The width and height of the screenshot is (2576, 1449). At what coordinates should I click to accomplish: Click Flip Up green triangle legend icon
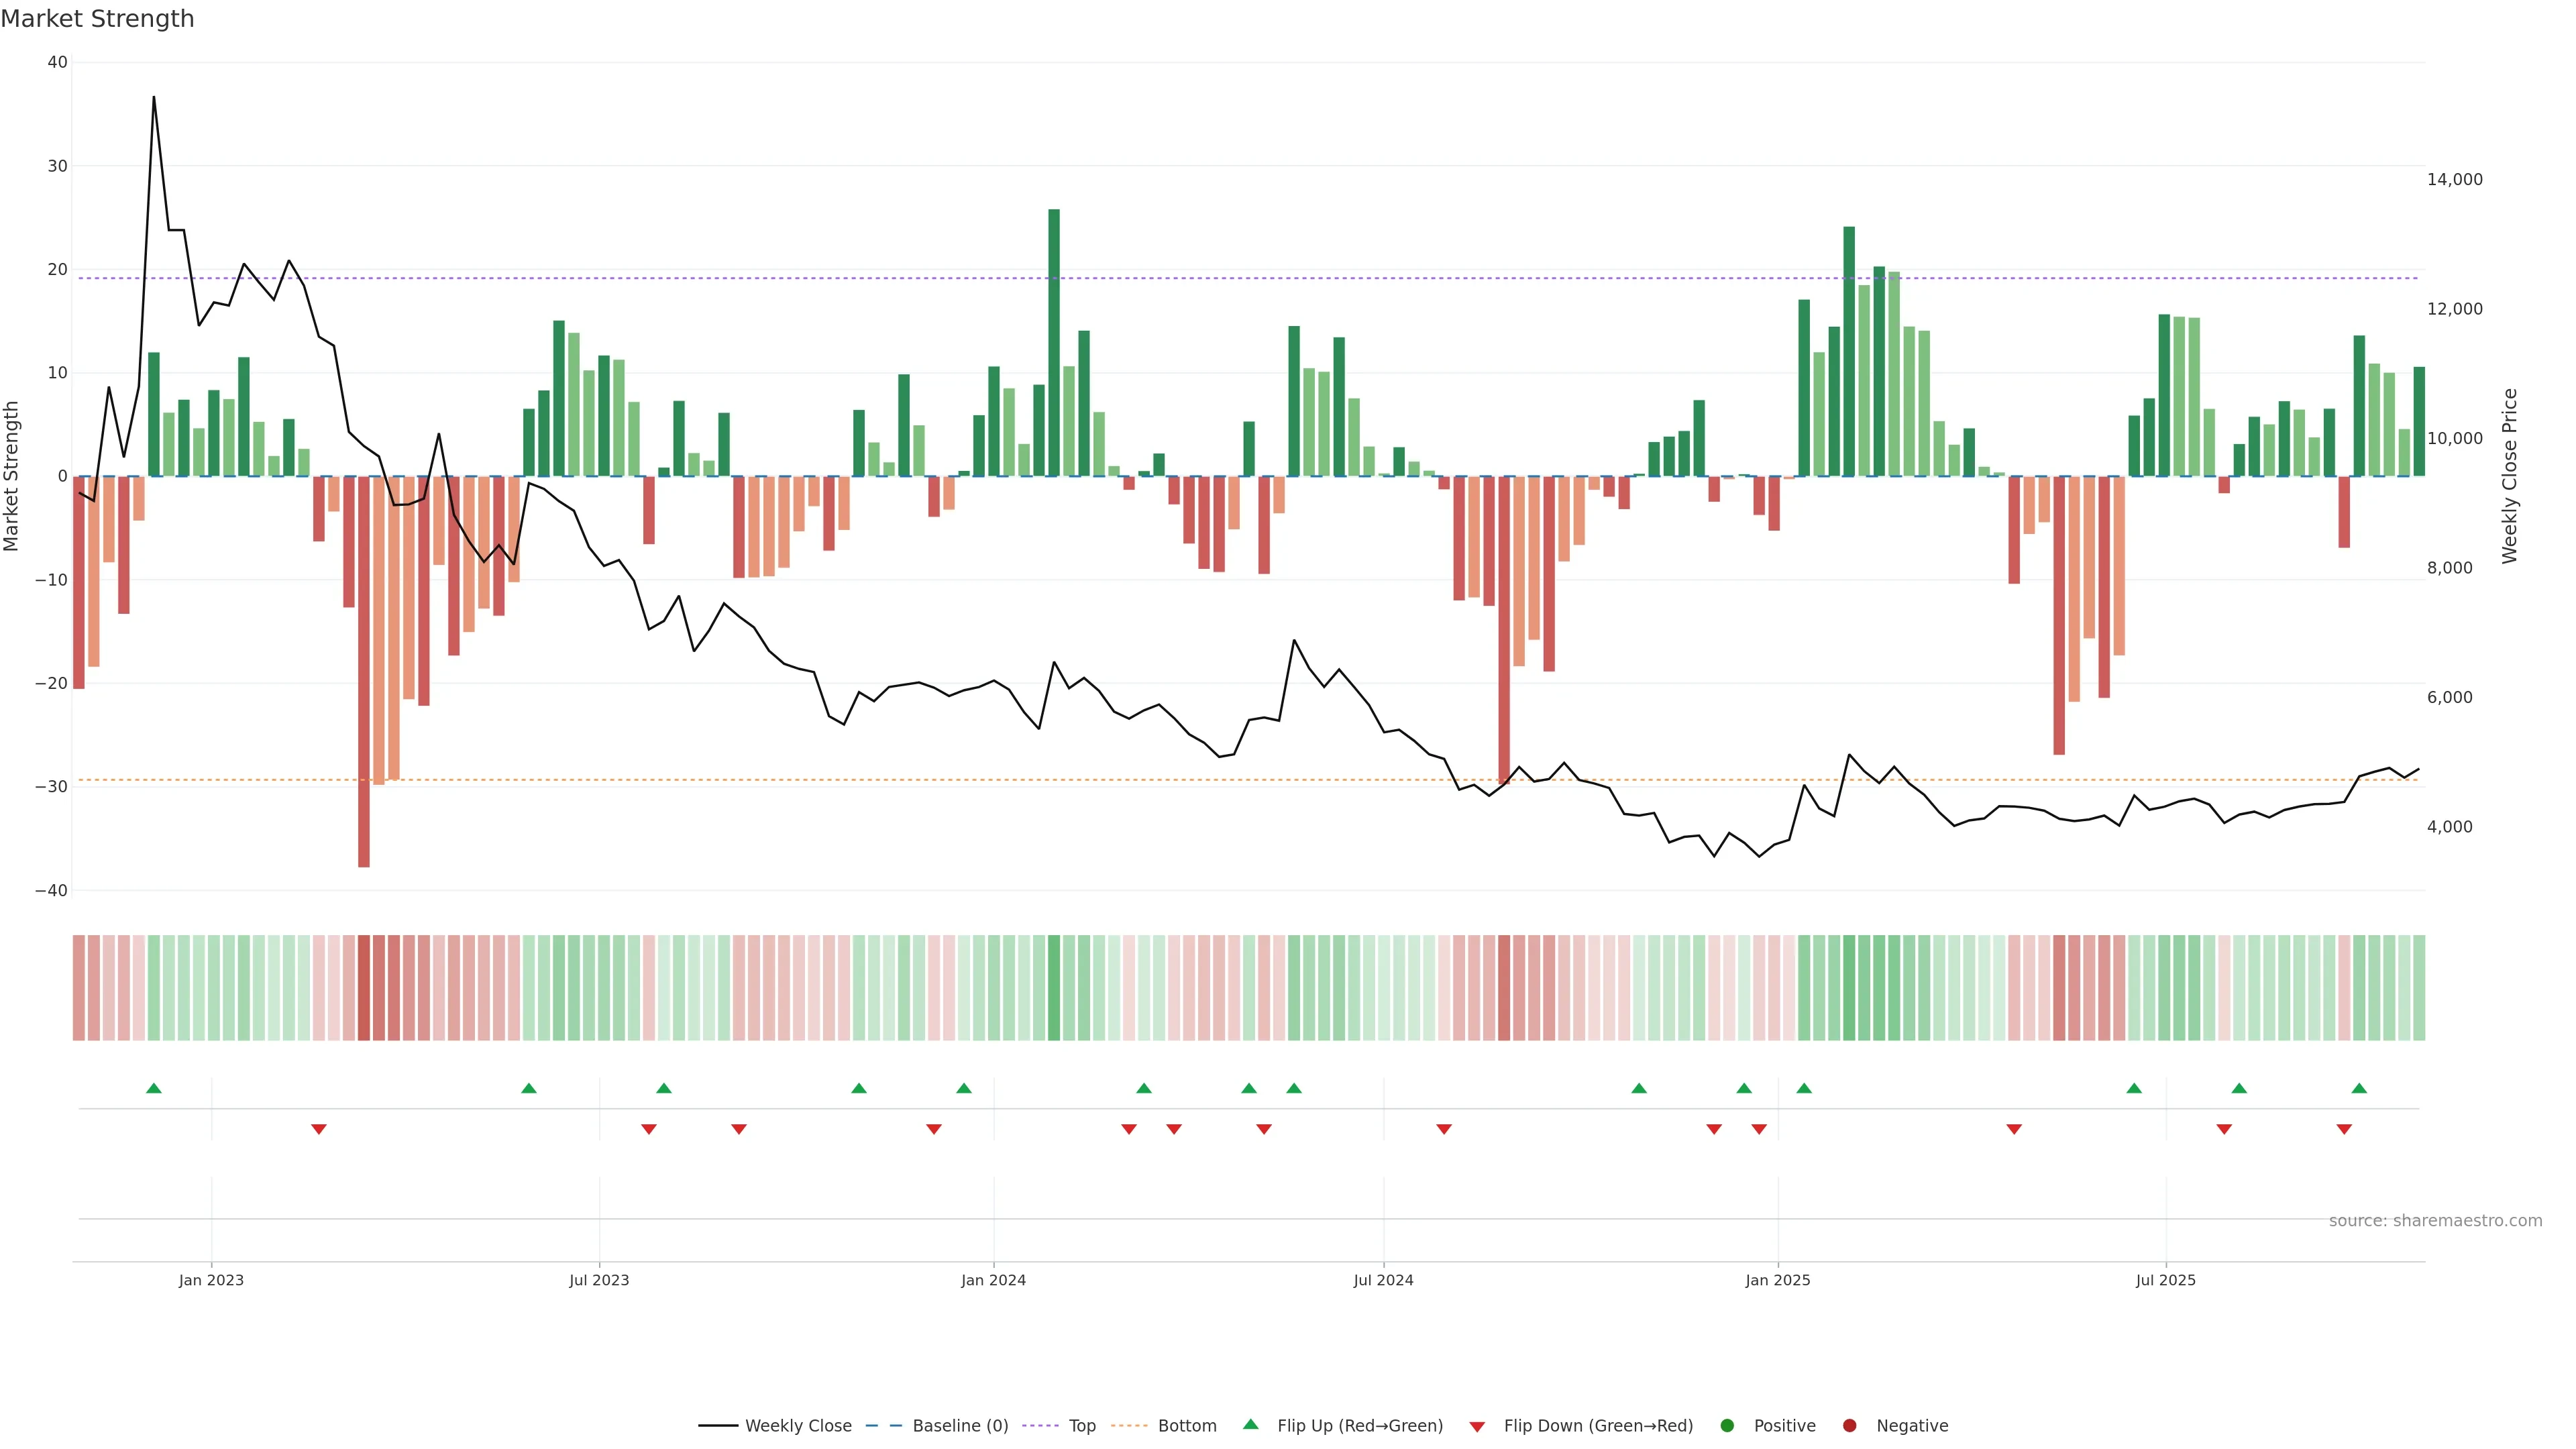click(x=1250, y=1425)
